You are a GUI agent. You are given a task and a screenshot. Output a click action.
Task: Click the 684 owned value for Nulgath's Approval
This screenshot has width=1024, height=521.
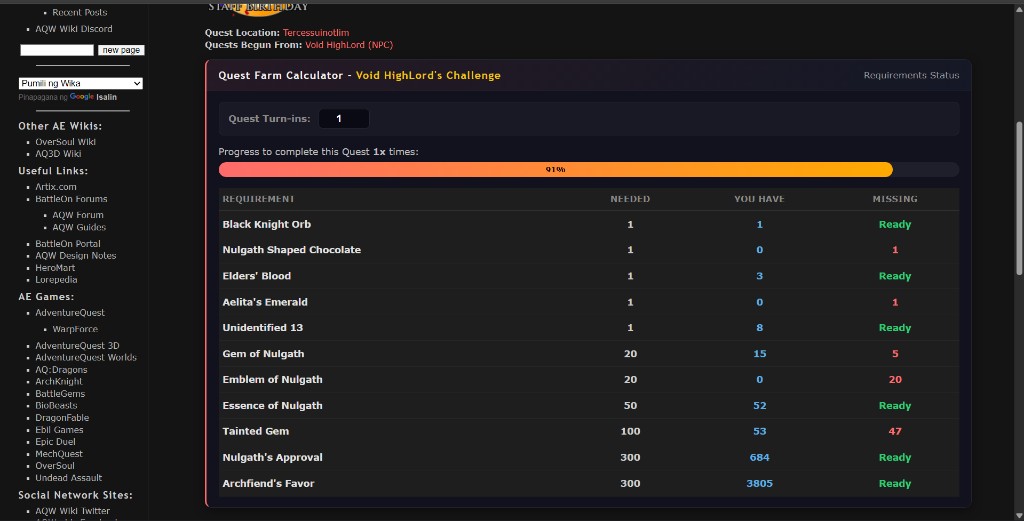[x=760, y=458]
